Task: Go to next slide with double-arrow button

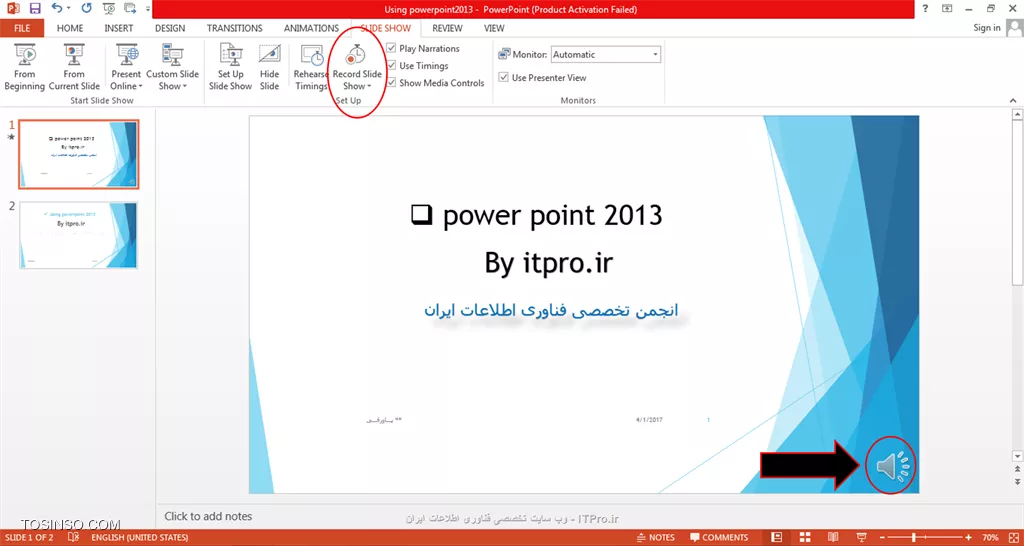Action: coord(1017,481)
